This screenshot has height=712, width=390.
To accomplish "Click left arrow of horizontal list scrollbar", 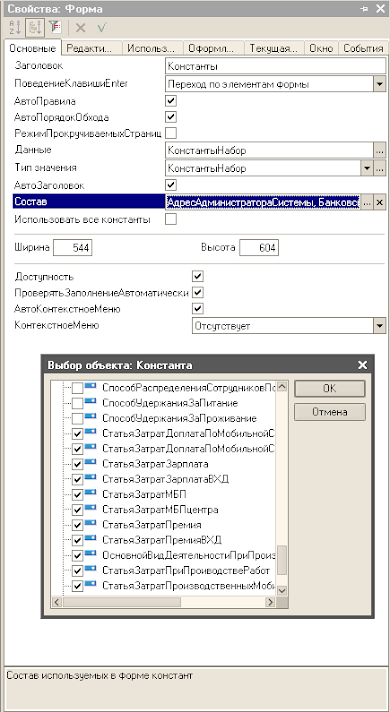I will pos(58,602).
